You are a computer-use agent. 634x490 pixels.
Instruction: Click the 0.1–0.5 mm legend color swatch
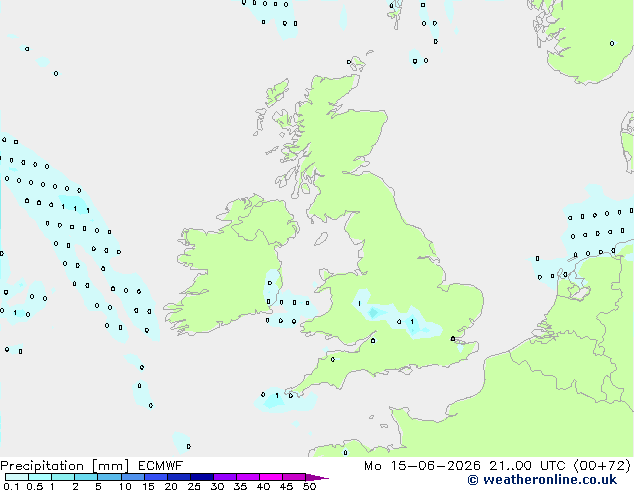[17, 477]
